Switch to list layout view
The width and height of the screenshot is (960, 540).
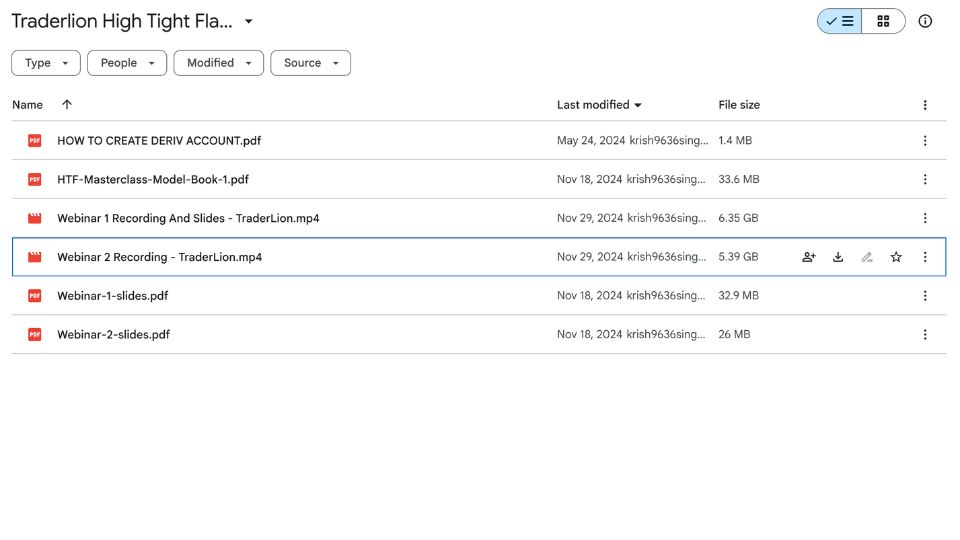[840, 21]
